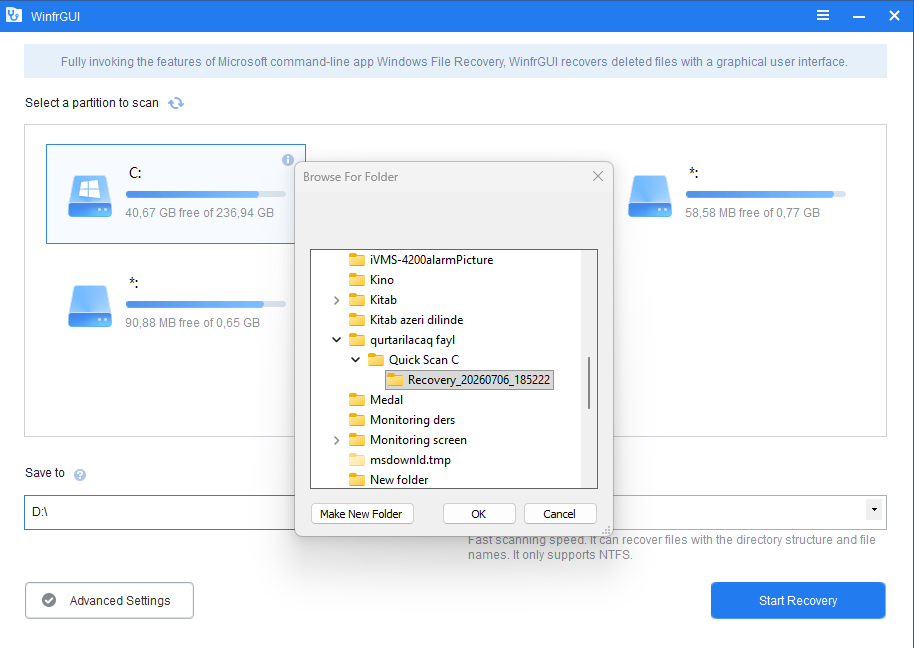Screen dimensions: 914x648
Task: Cancel the folder browse dialog
Action: point(560,513)
